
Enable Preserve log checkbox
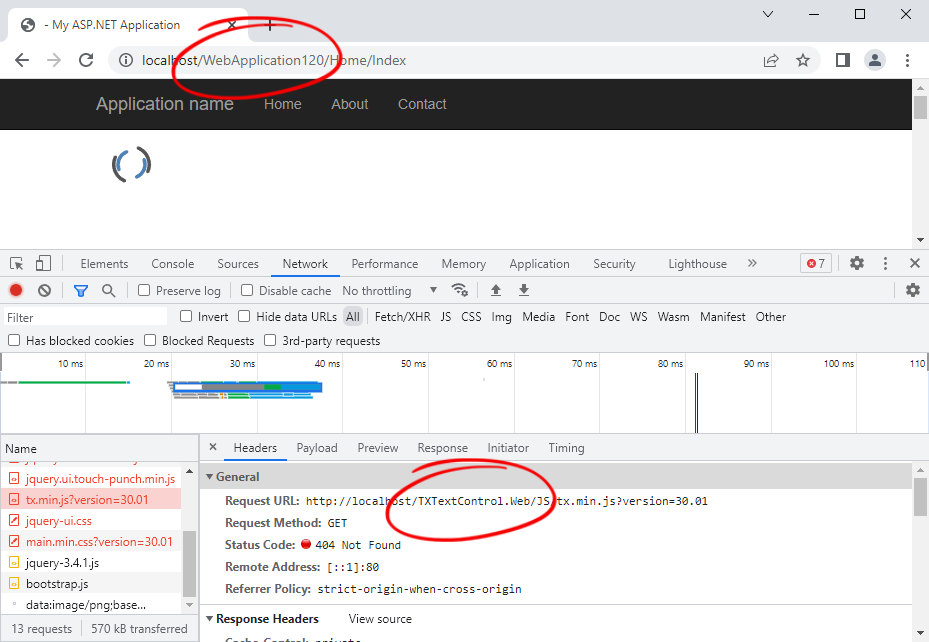tap(144, 290)
